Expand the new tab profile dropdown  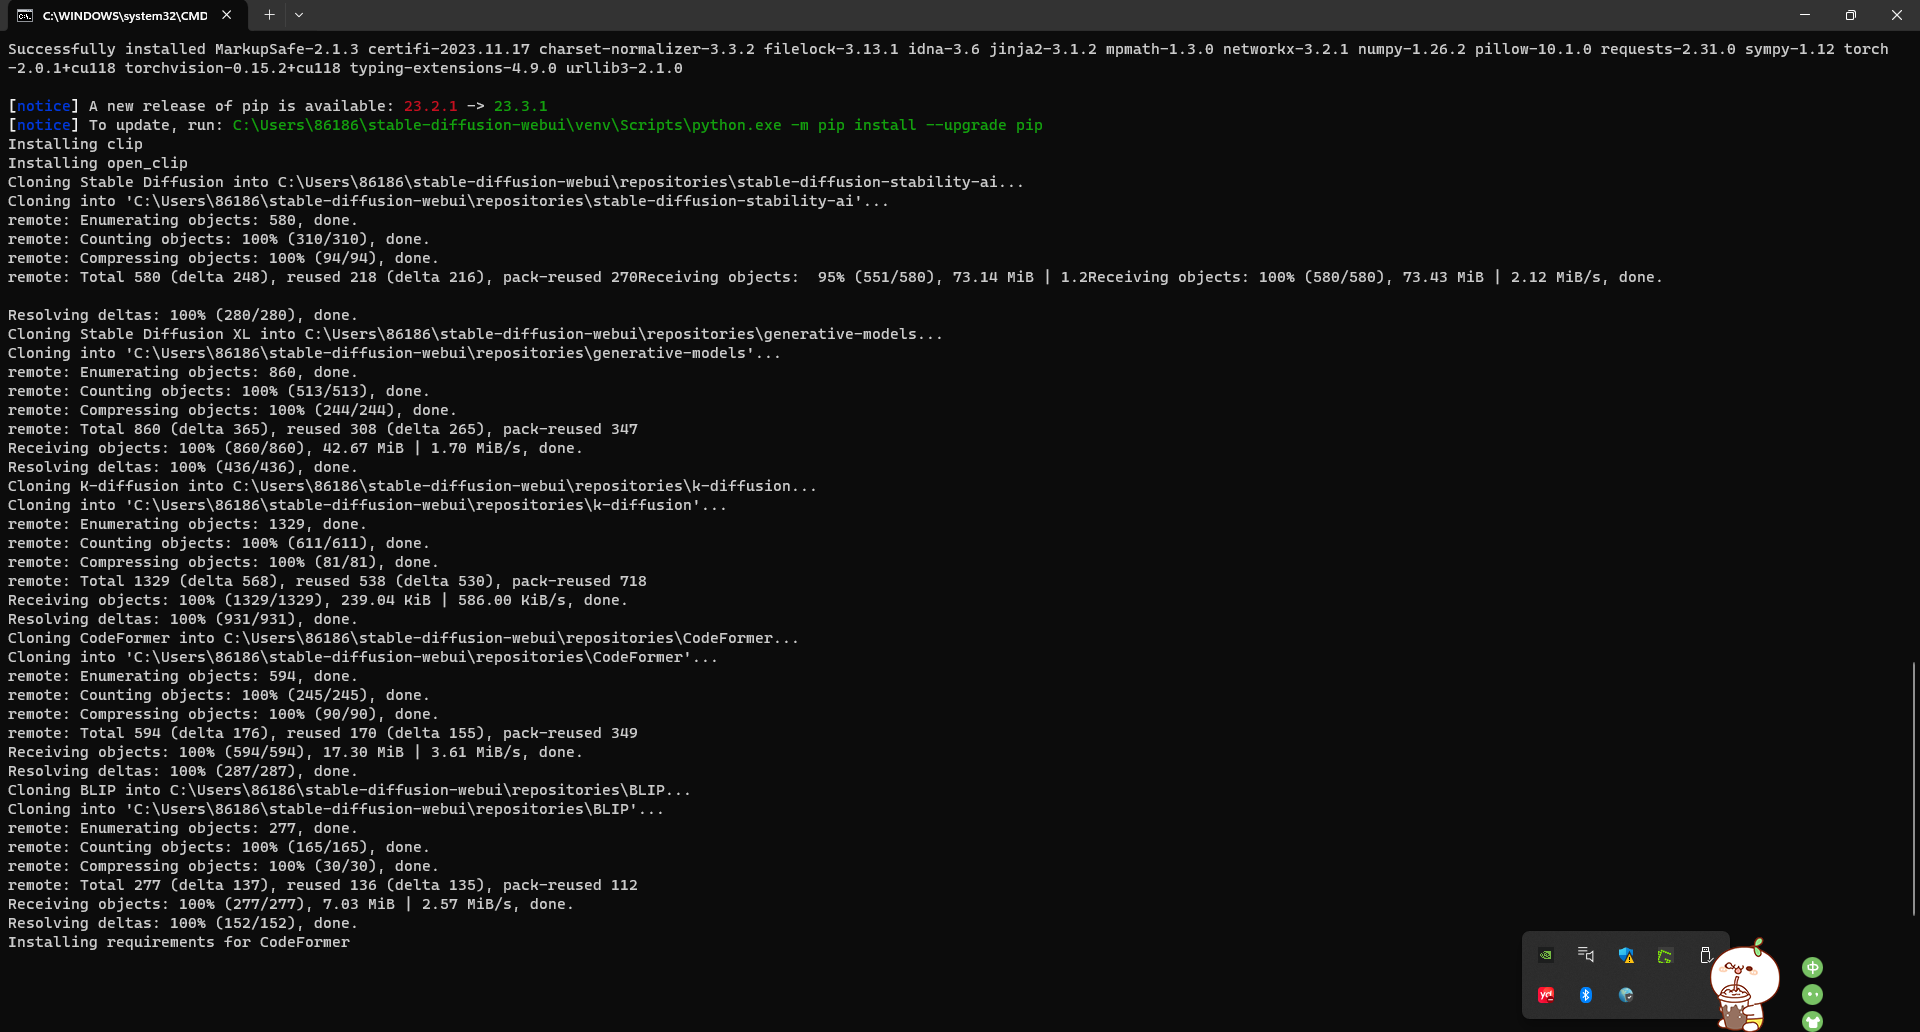(x=299, y=15)
